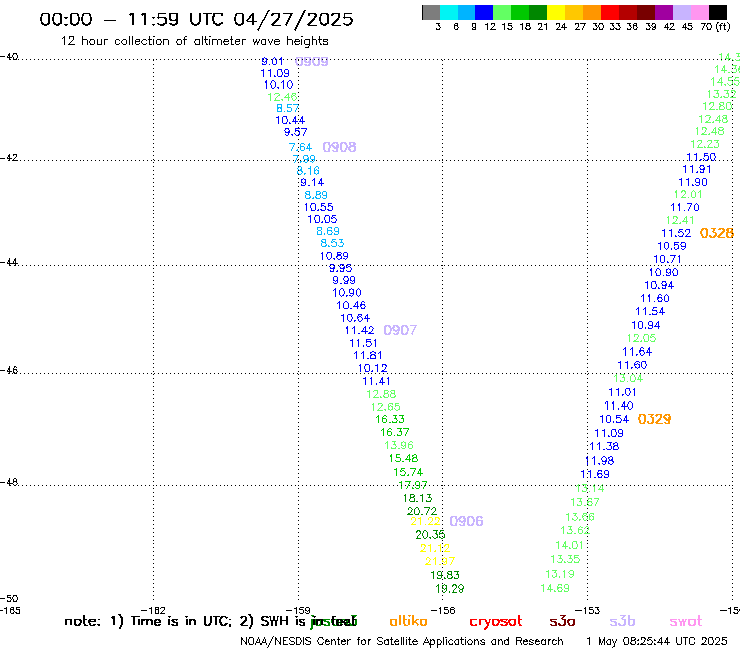Pick the orange swatch in the color scale

coord(591,12)
